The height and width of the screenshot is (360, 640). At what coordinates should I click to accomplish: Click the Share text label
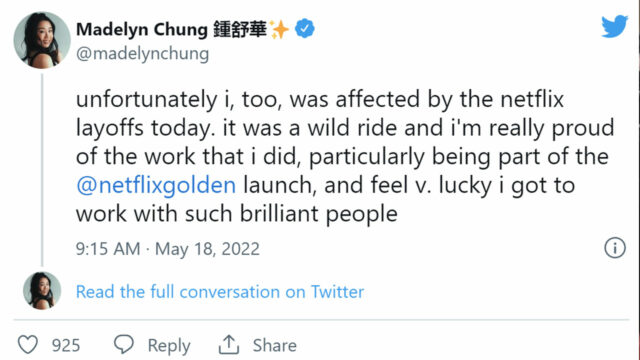coord(274,345)
